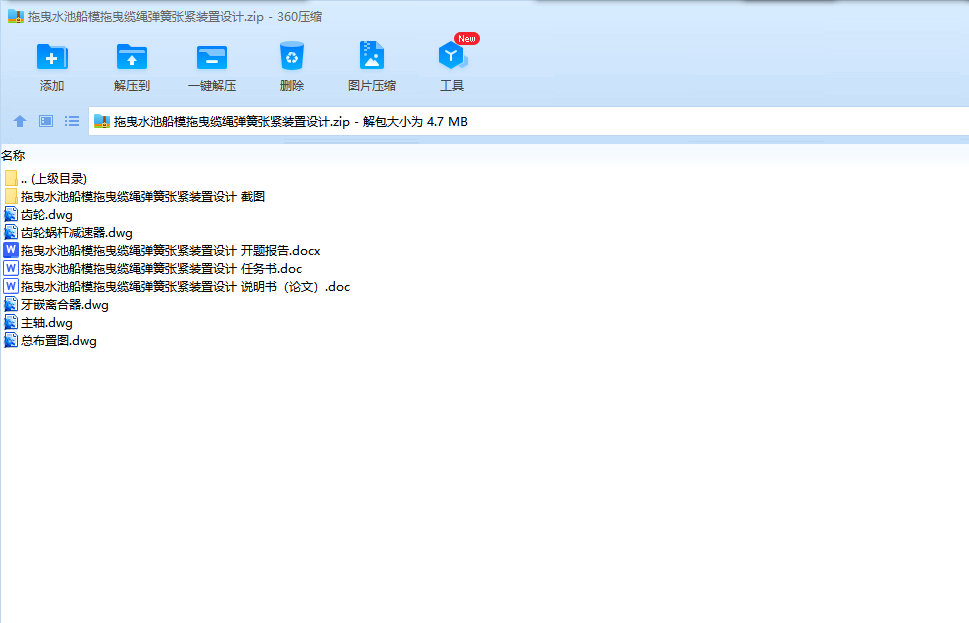Viewport: 969px width, 623px height.
Task: Click the dwg icon of 牙嵌离合器.dwg
Action: (11, 304)
